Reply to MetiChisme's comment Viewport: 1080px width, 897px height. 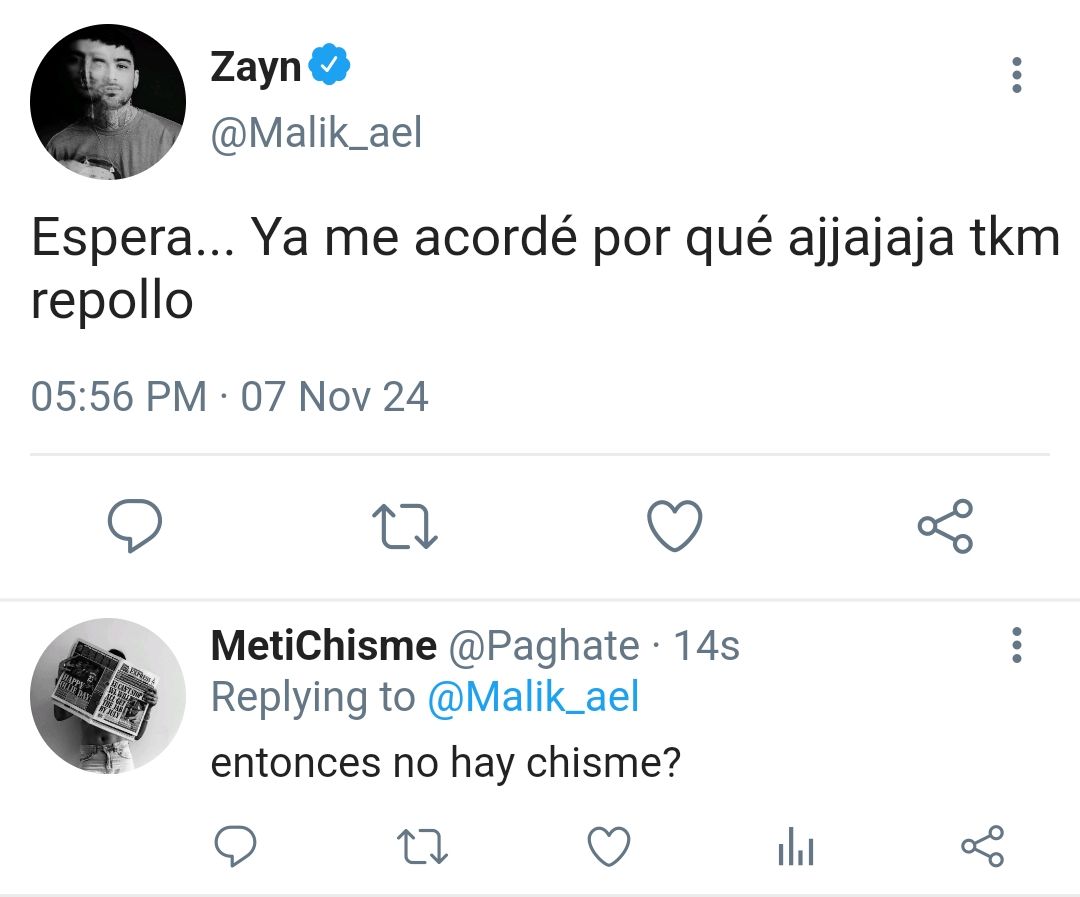click(x=236, y=845)
